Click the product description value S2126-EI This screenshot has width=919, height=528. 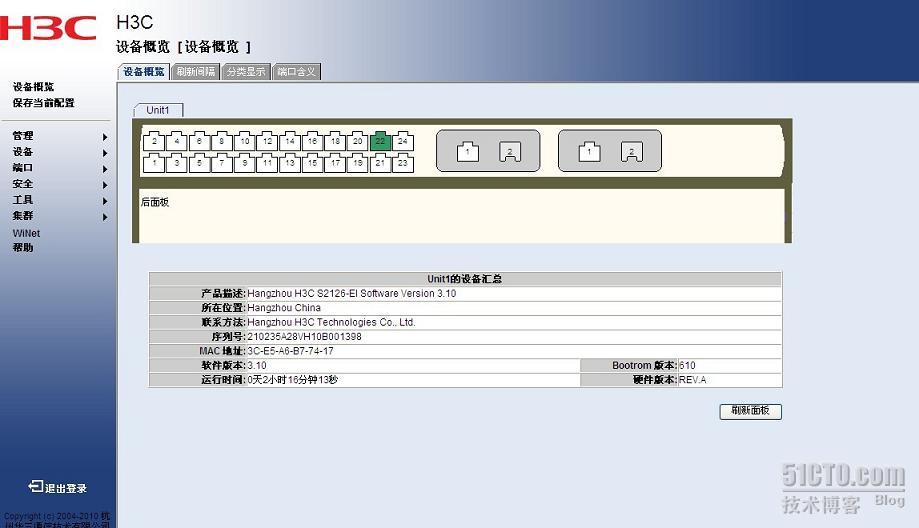tap(352, 293)
